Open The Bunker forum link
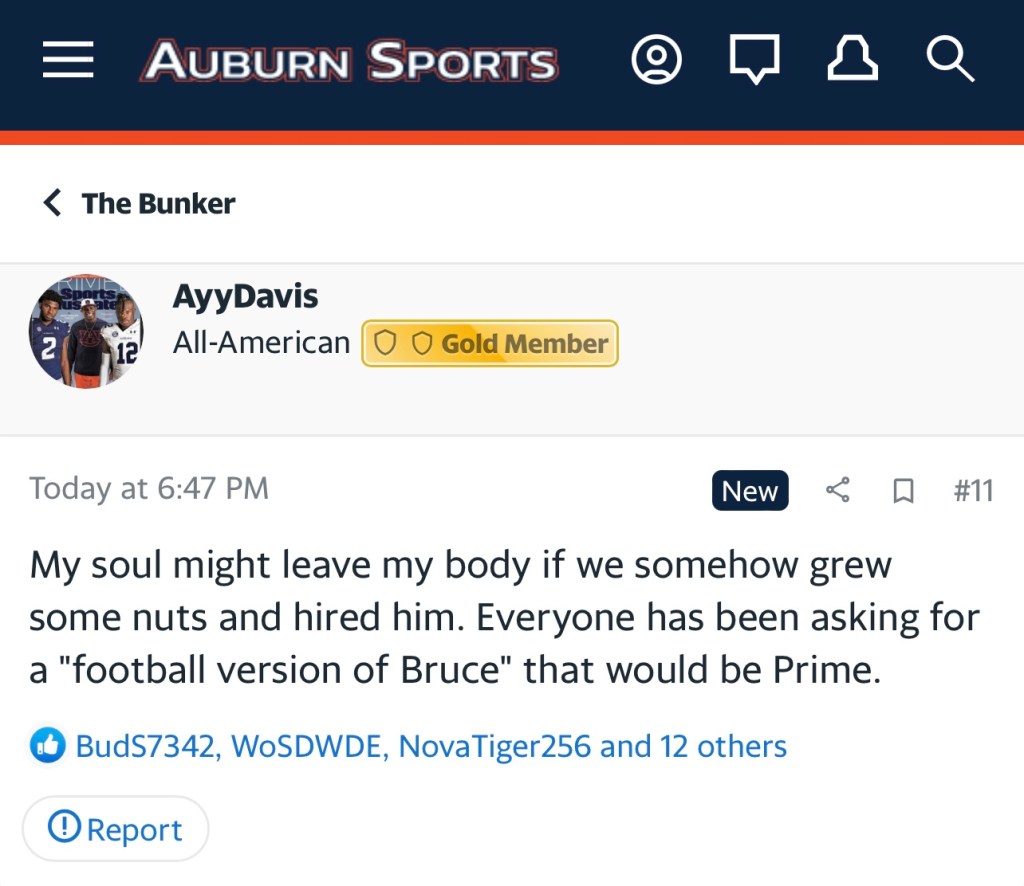 tap(158, 203)
